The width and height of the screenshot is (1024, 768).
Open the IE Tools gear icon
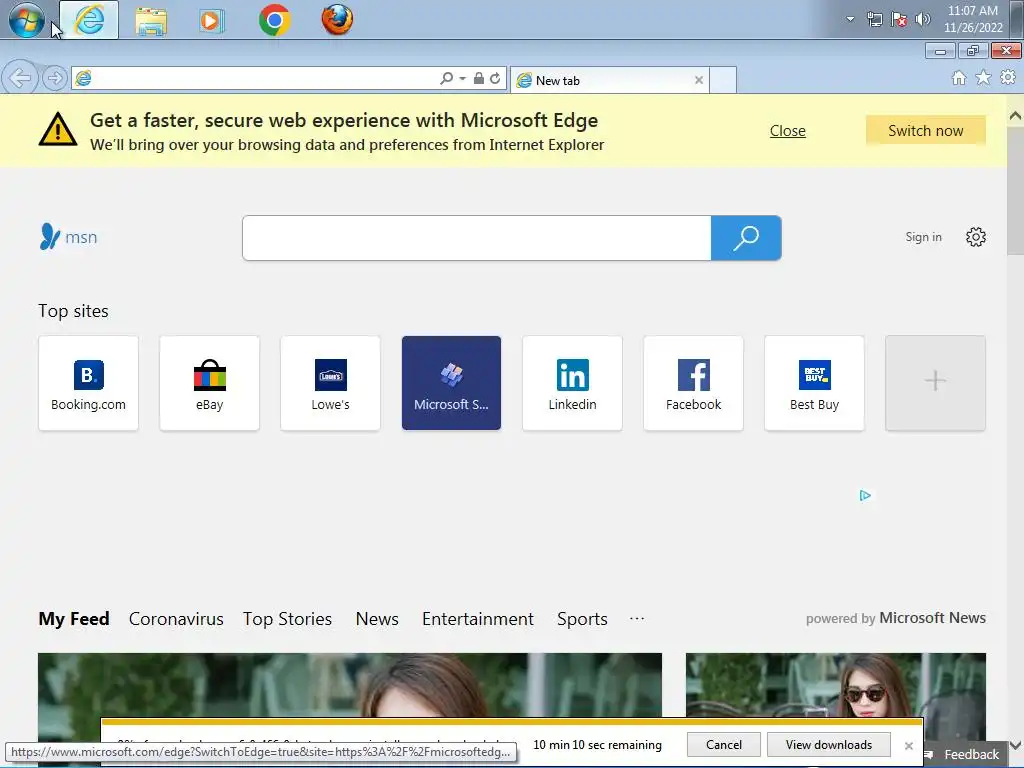(x=1008, y=78)
